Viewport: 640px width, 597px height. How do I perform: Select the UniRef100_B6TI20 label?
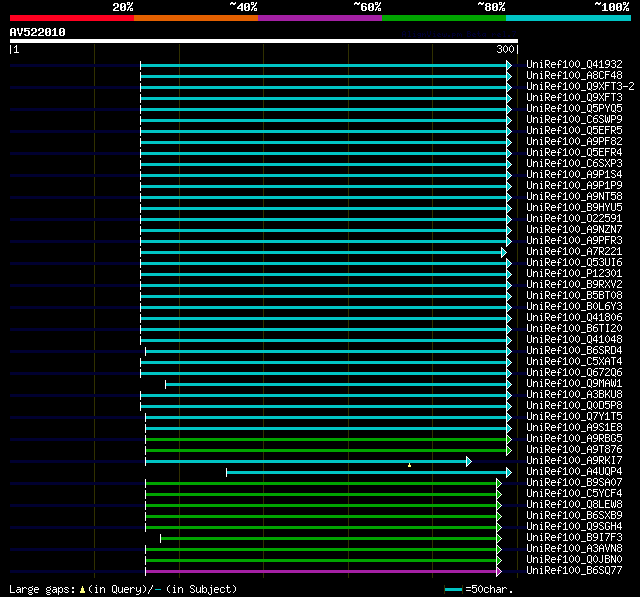coord(574,329)
